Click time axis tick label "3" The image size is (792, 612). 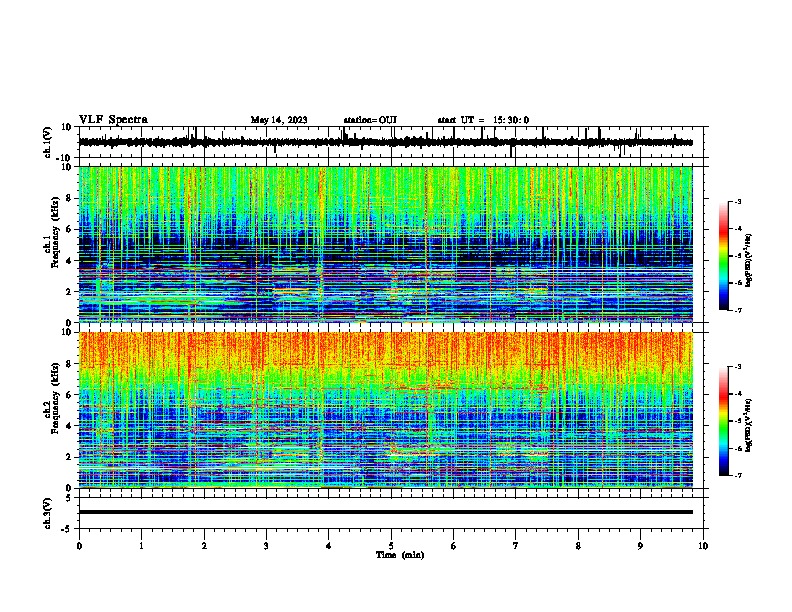[x=266, y=546]
